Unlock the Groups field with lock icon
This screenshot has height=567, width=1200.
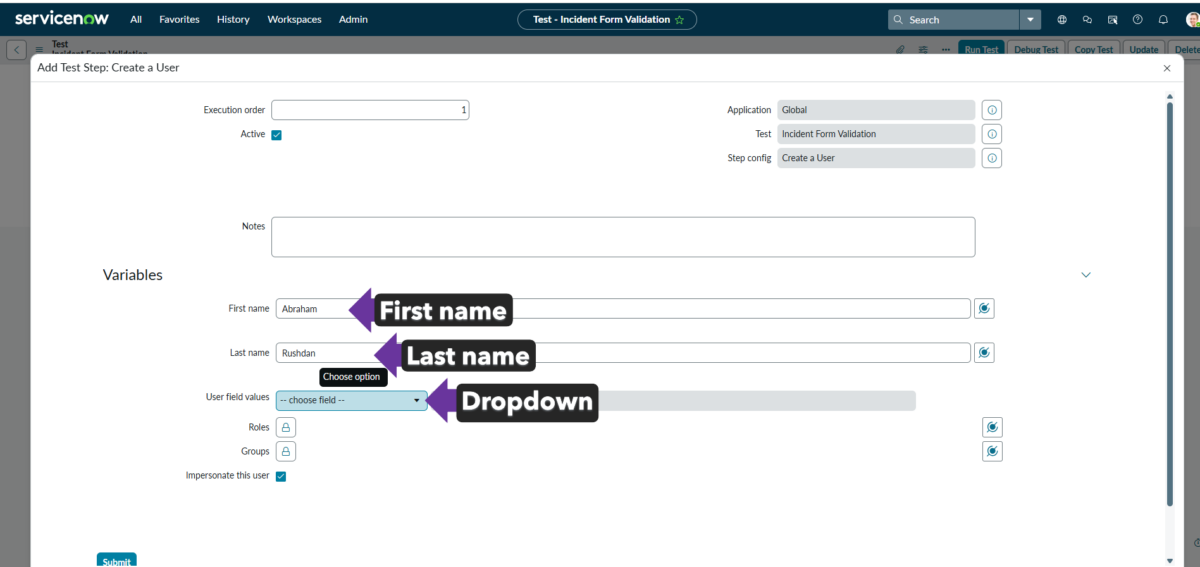[285, 452]
